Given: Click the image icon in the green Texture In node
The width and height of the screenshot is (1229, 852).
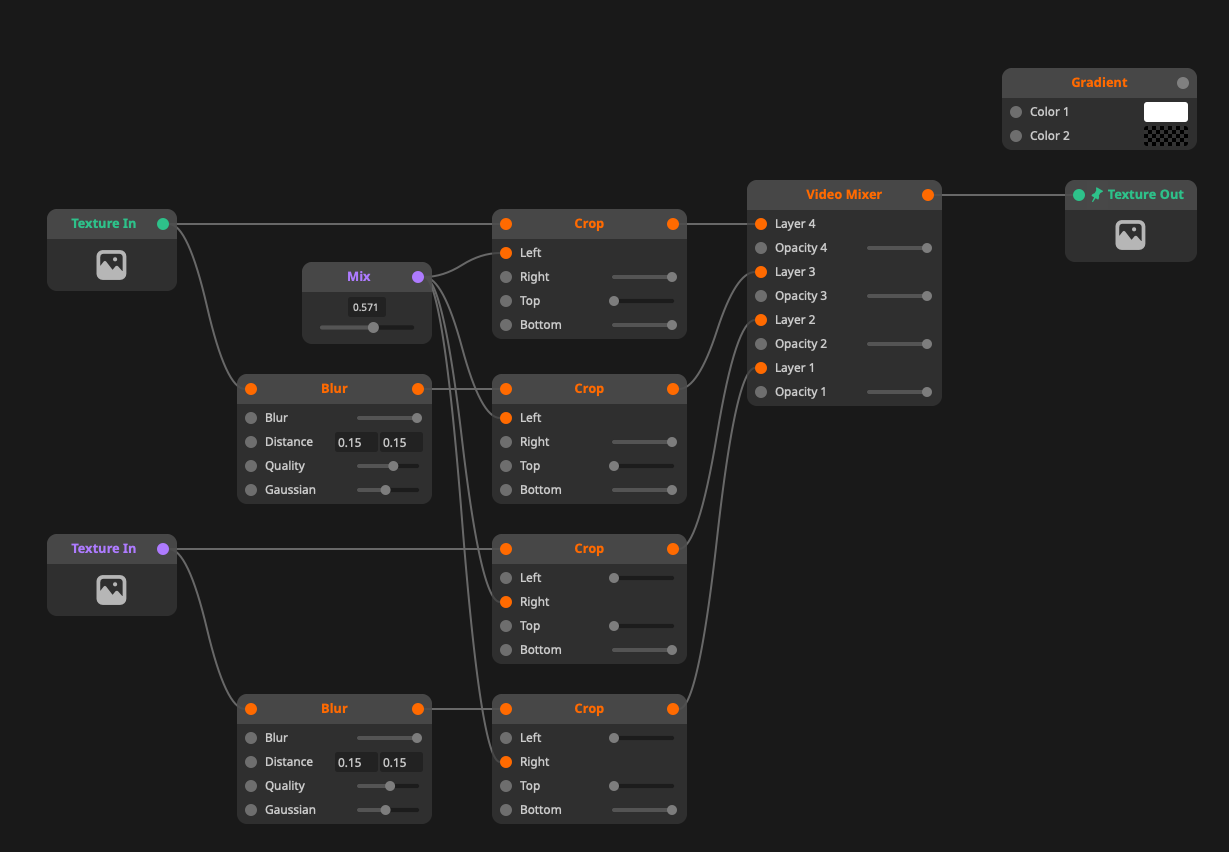Looking at the screenshot, I should click(111, 265).
